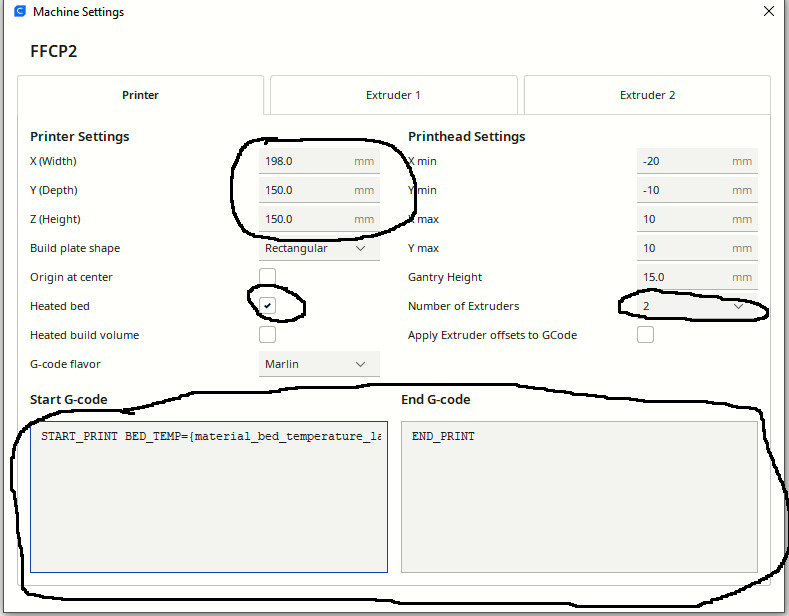
Task: Enable the Origin at center checkbox
Action: (267, 276)
